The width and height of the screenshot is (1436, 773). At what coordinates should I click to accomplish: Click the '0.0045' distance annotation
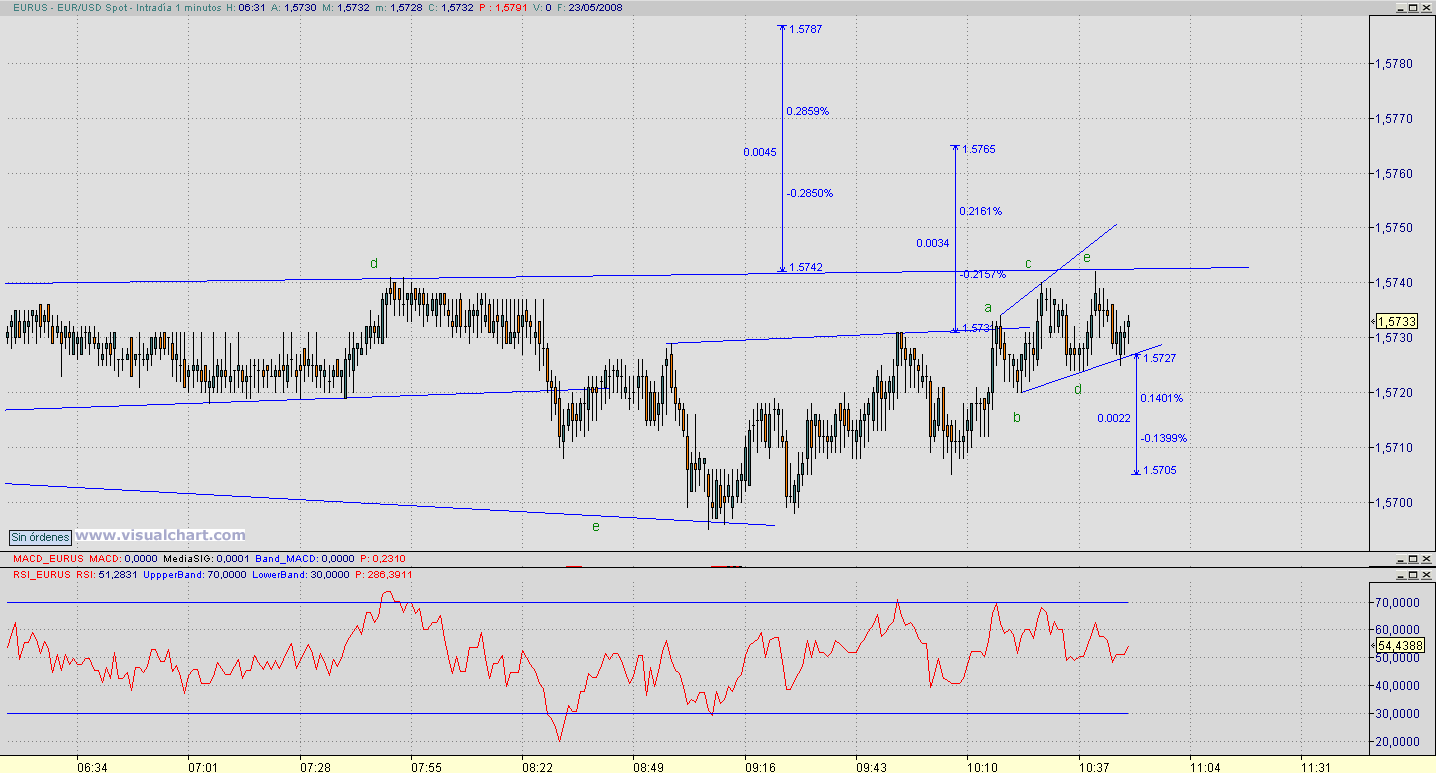click(760, 152)
